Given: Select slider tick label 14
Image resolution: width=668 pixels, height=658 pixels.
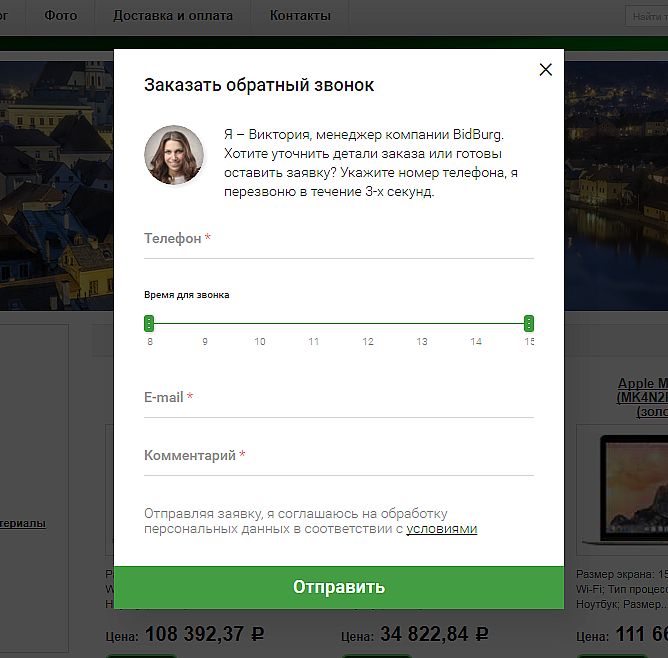Looking at the screenshot, I should (476, 342).
